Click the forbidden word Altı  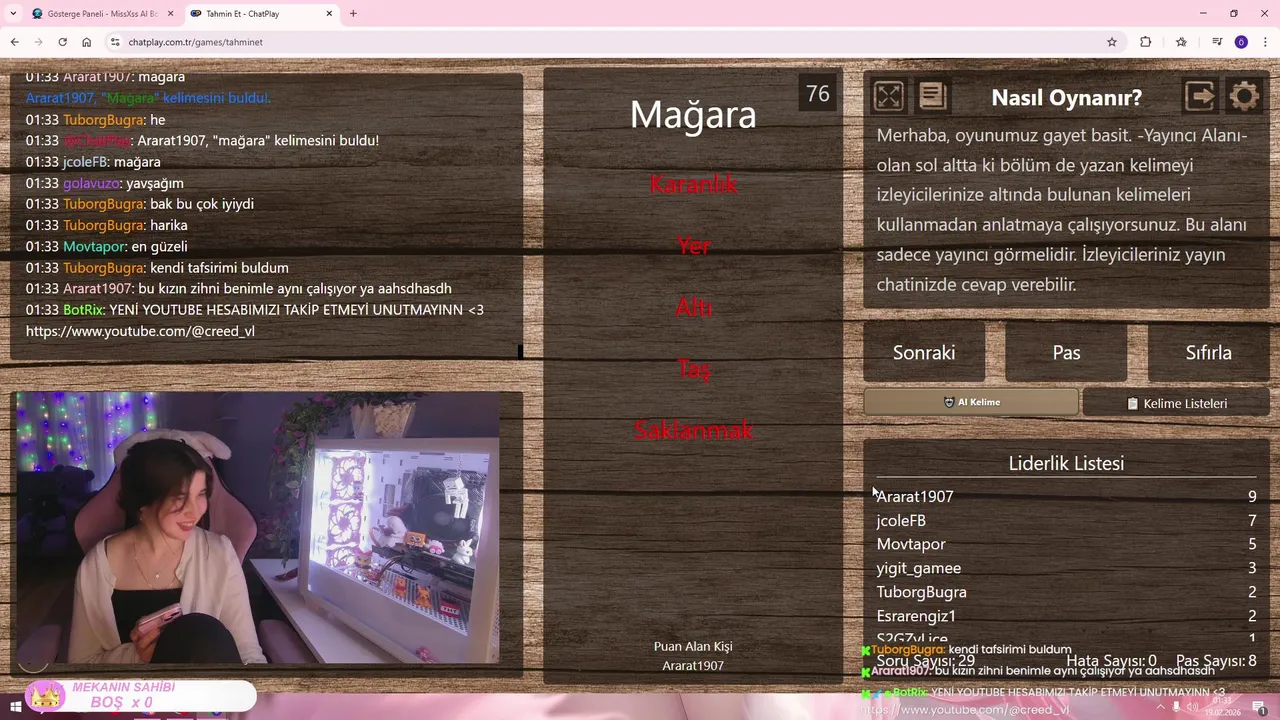pyautogui.click(x=693, y=307)
